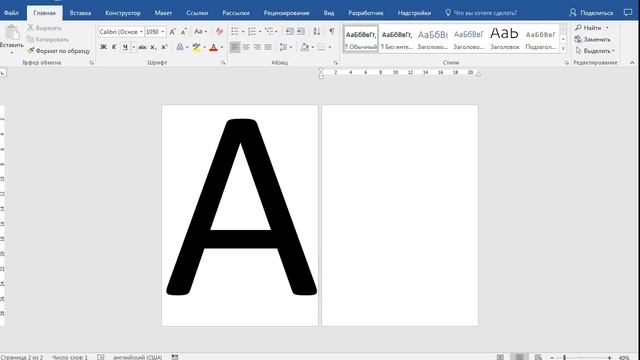Switch to the Вид tab
This screenshot has height=360, width=640.
coord(329,13)
